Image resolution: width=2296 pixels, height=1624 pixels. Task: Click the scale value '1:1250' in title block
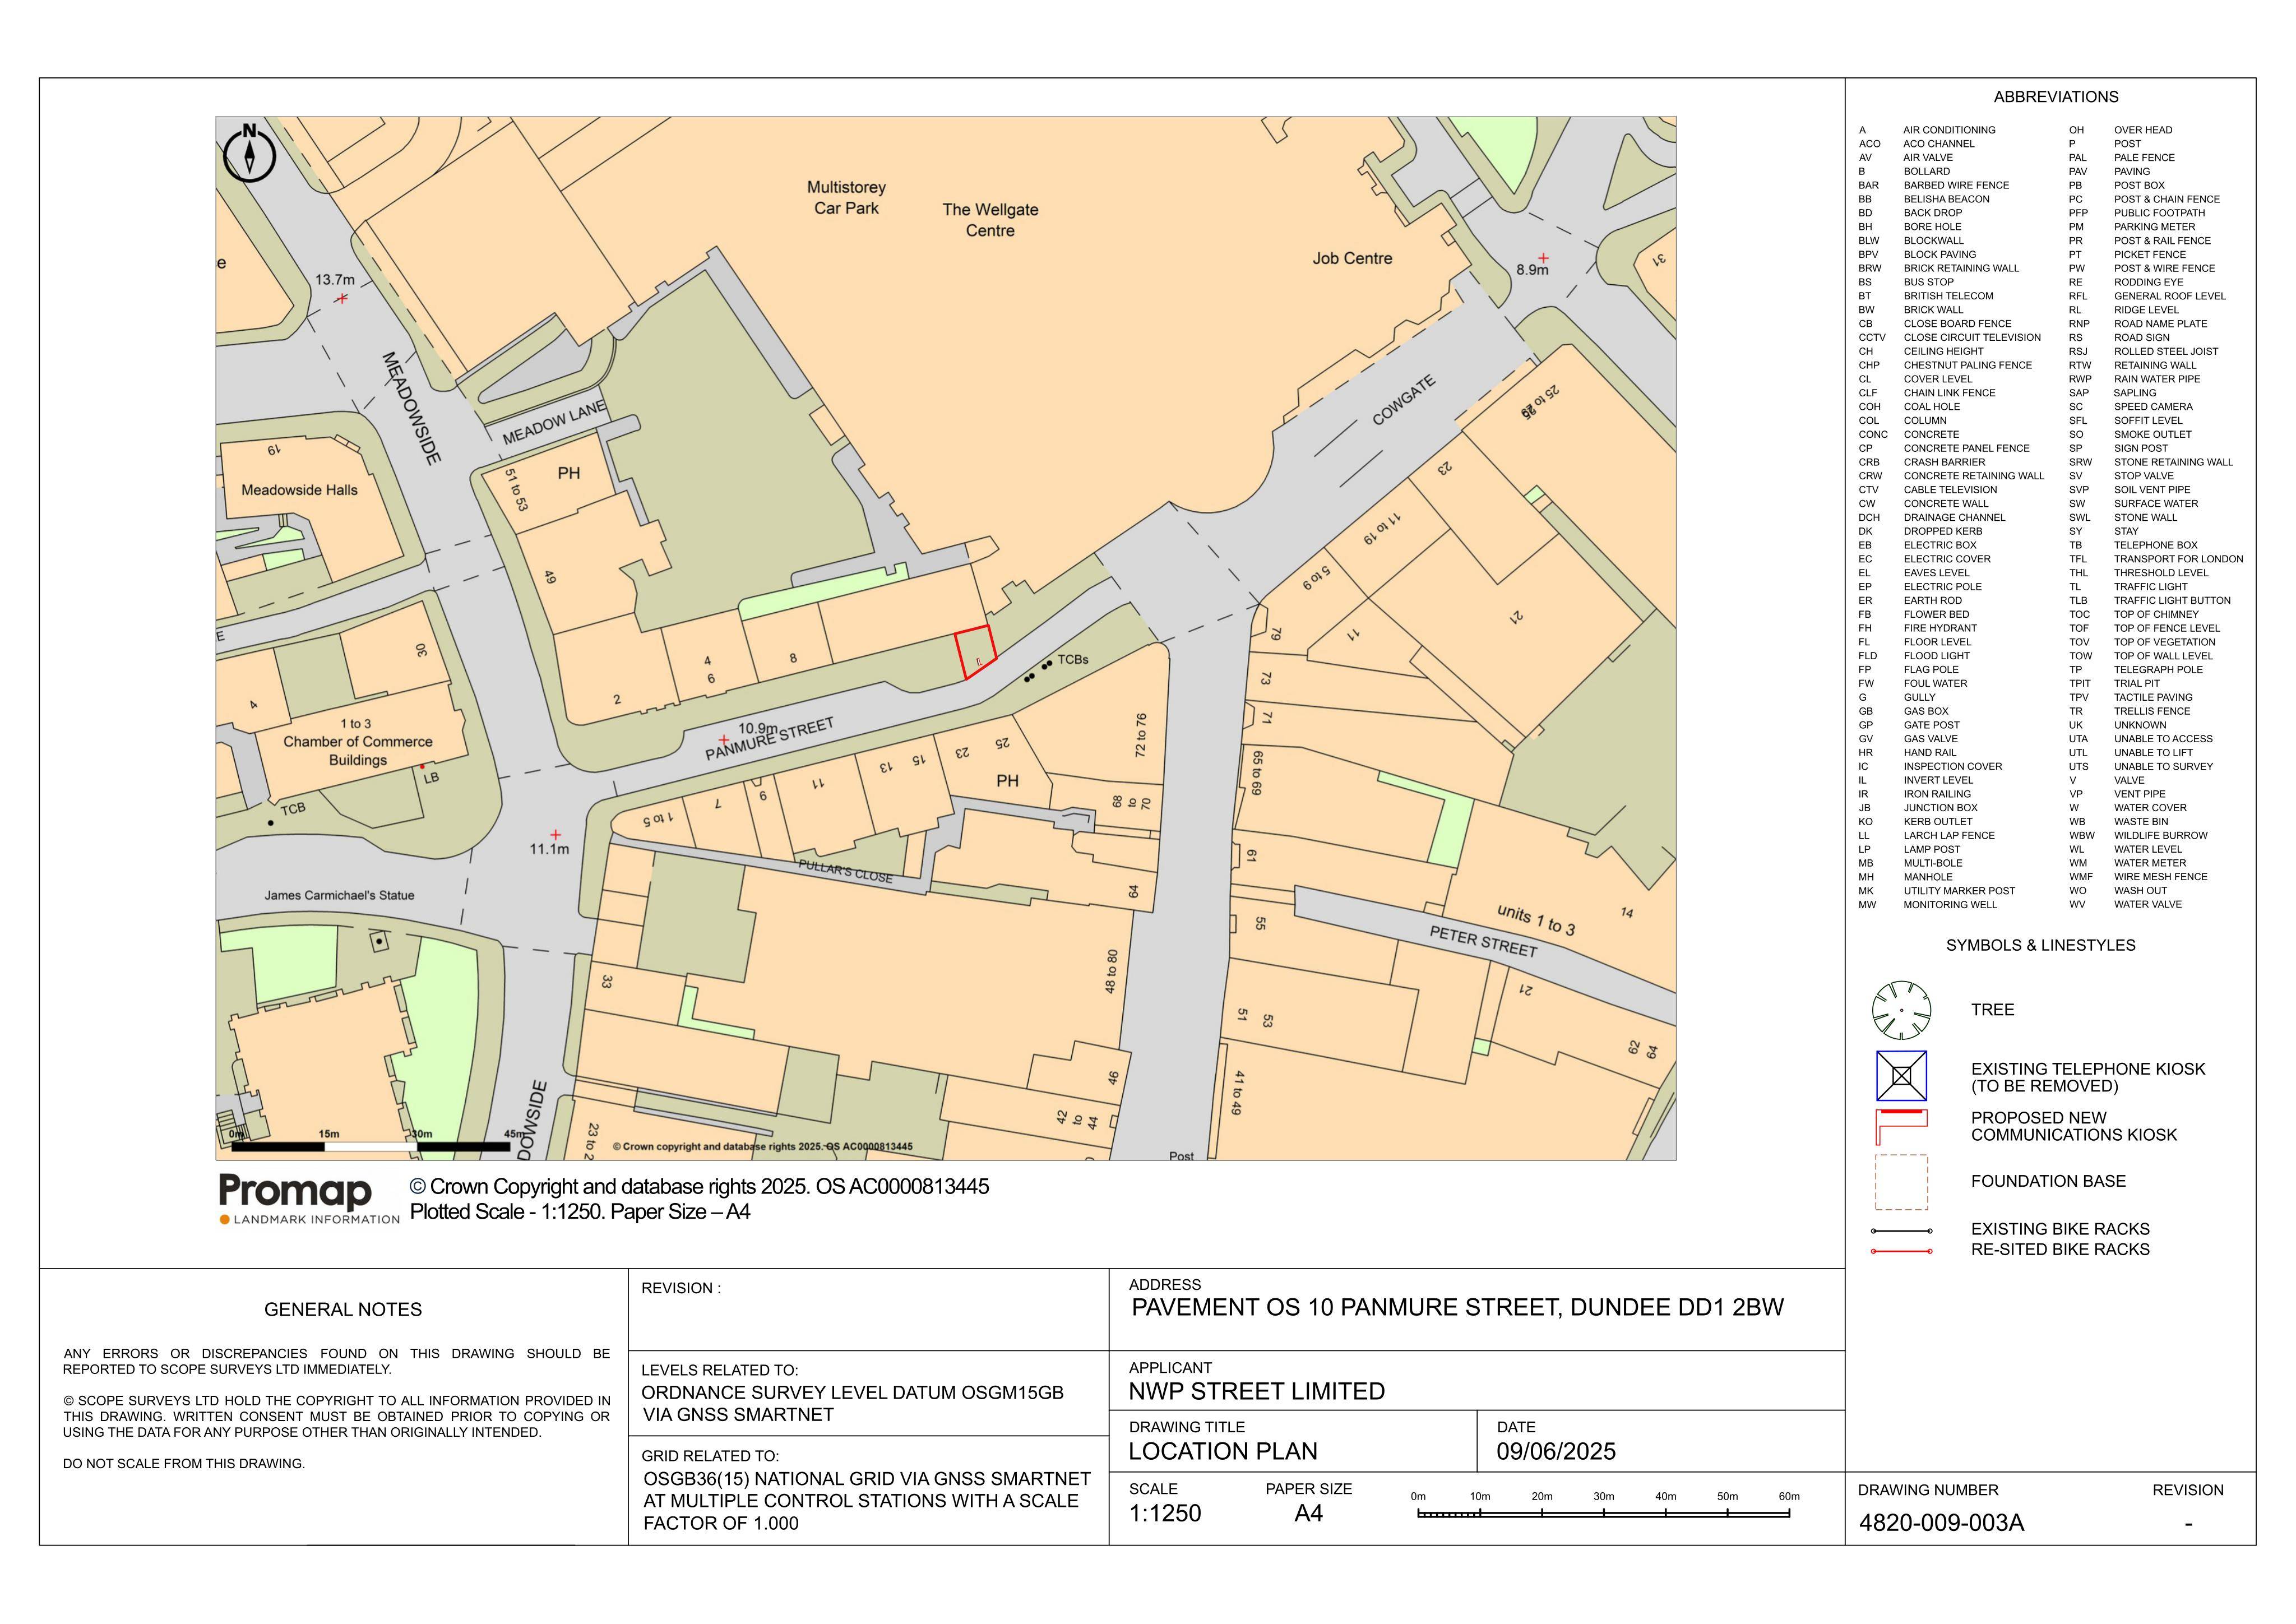pos(1165,1514)
